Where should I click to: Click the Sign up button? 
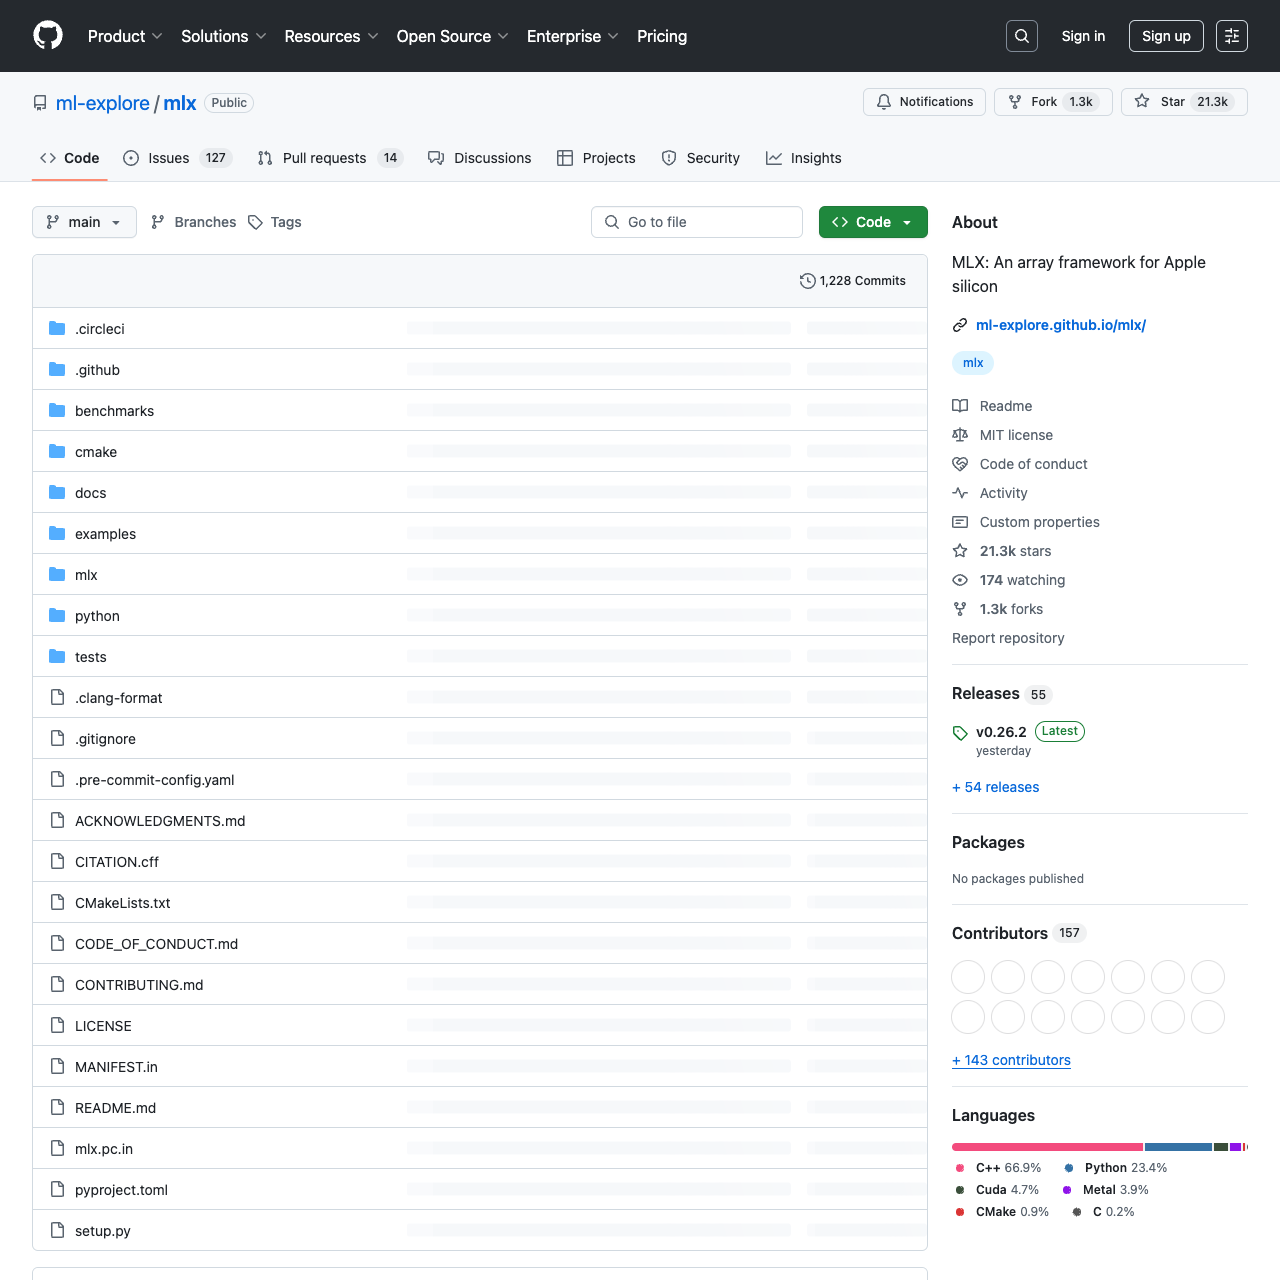coord(1166,36)
